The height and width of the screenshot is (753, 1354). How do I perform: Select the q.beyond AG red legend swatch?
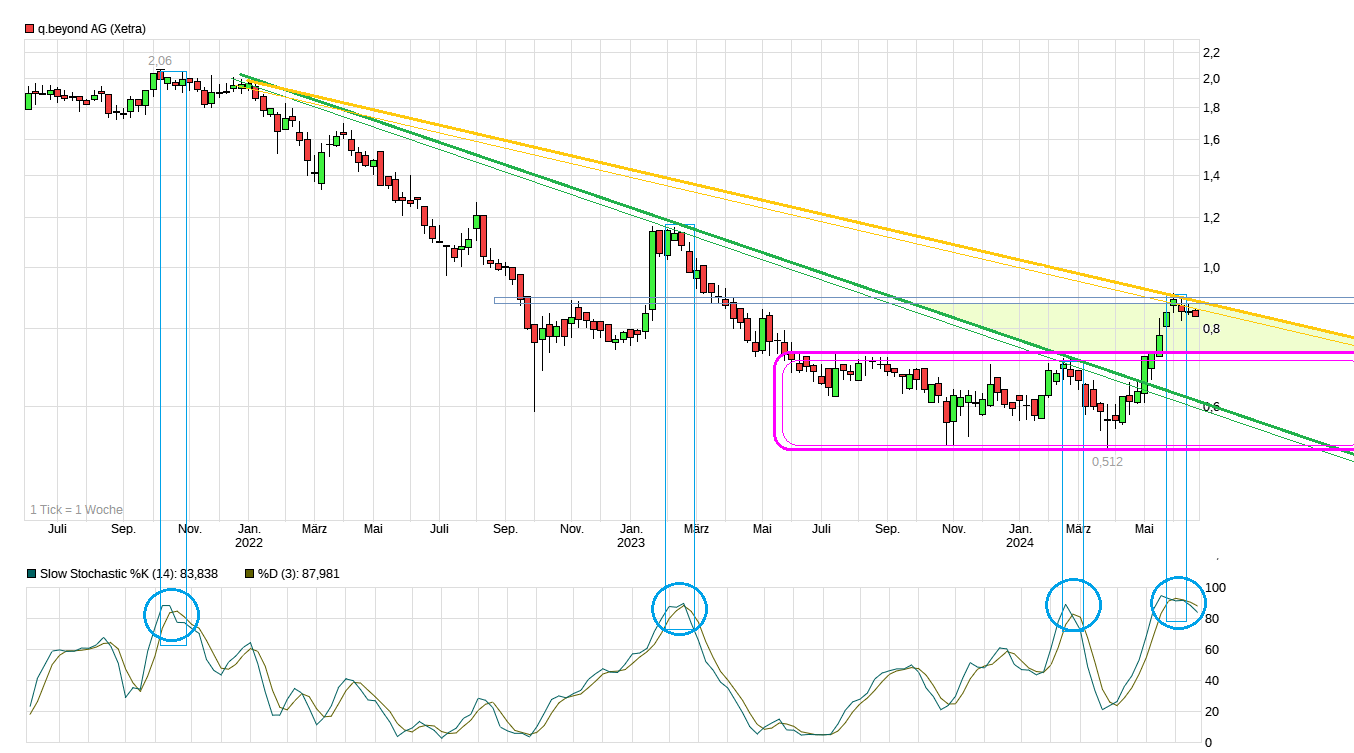pyautogui.click(x=28, y=29)
